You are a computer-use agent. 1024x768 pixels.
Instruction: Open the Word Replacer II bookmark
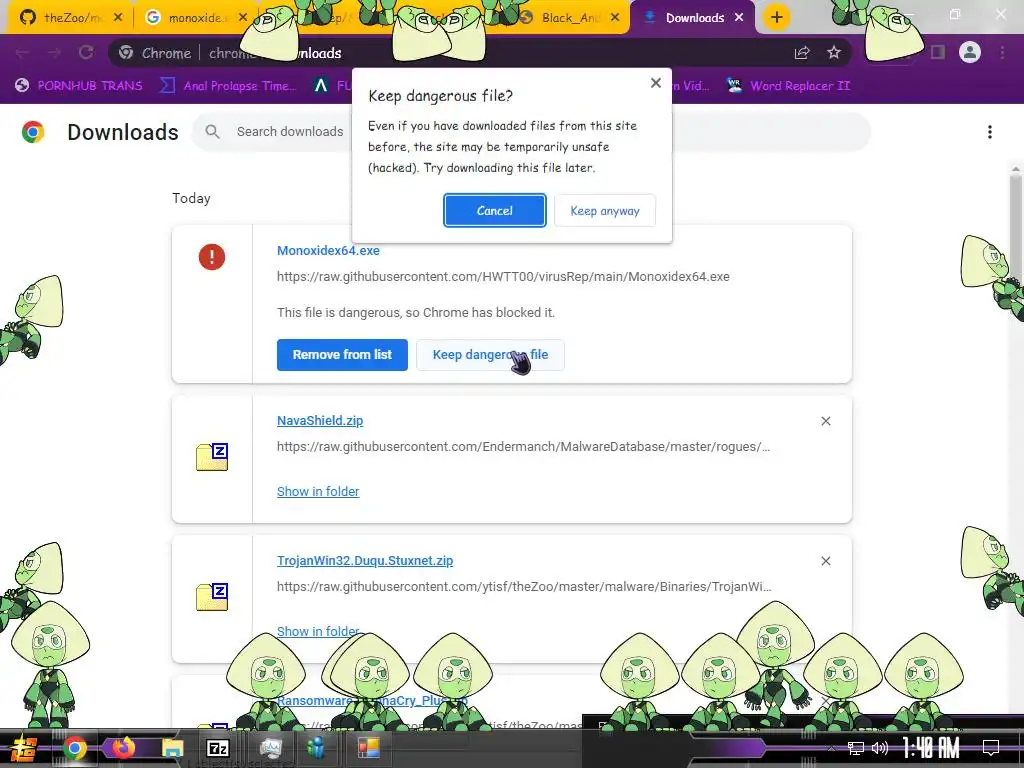[x=788, y=86]
